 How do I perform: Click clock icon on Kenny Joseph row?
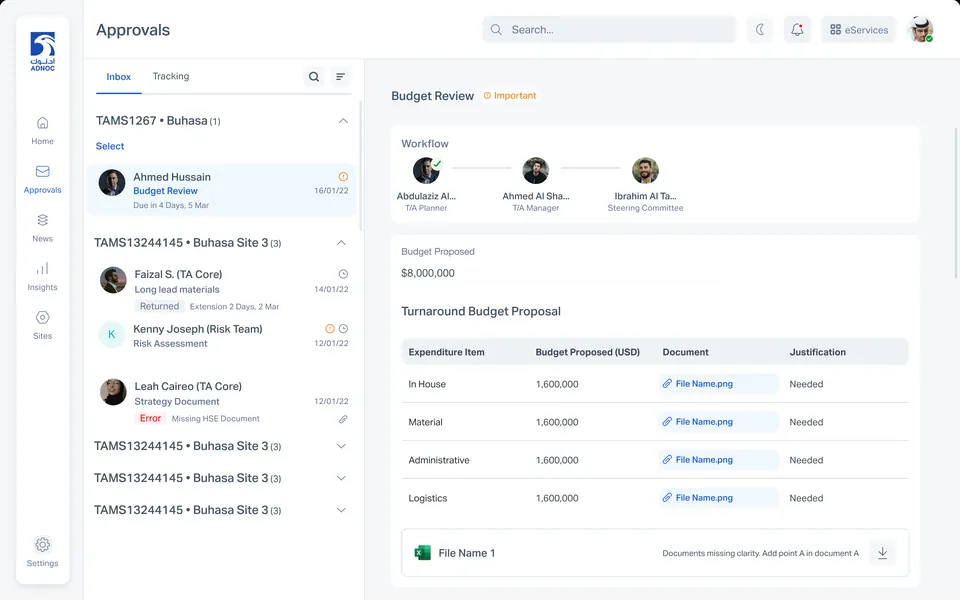point(343,329)
